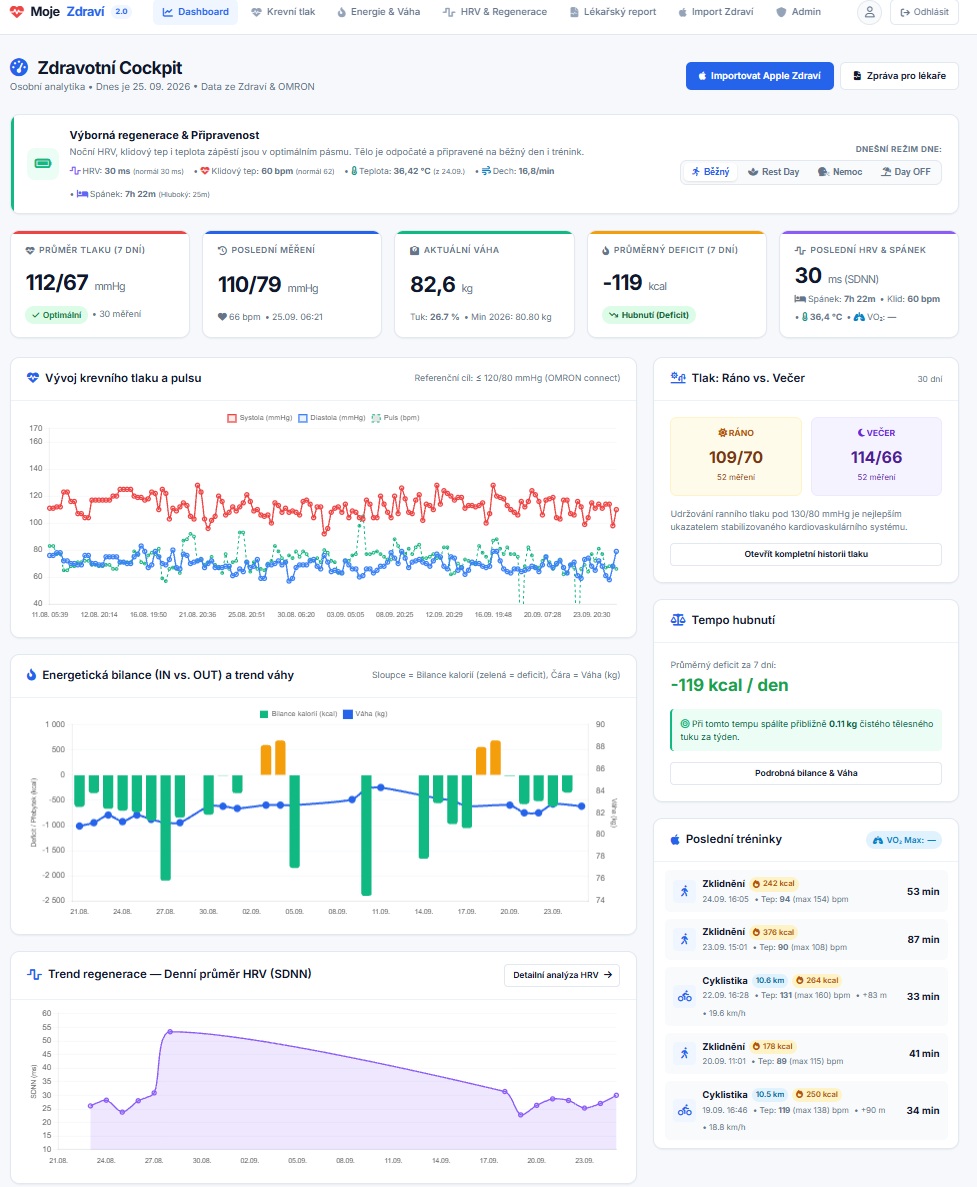Open the user profile icon button
This screenshot has height=1187, width=977.
870,12
